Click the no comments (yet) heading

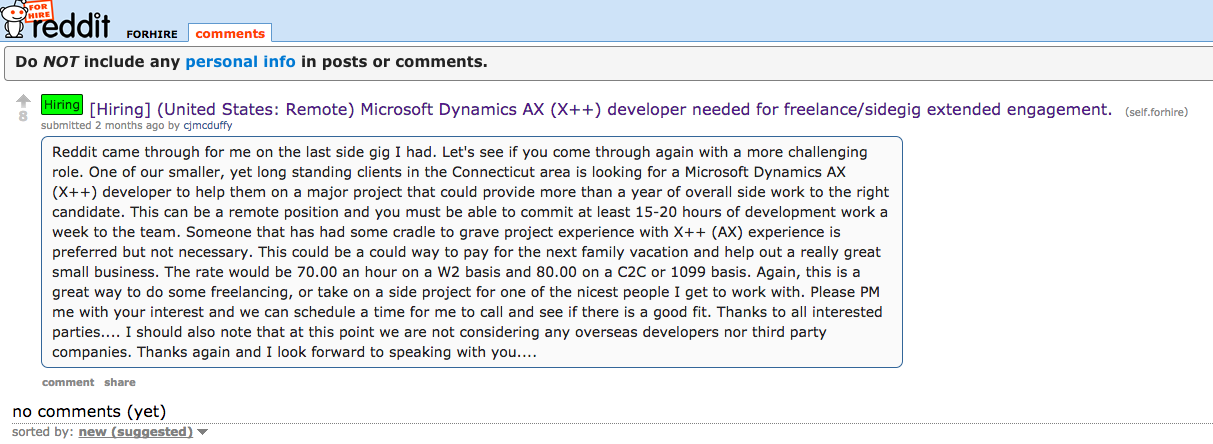click(89, 411)
